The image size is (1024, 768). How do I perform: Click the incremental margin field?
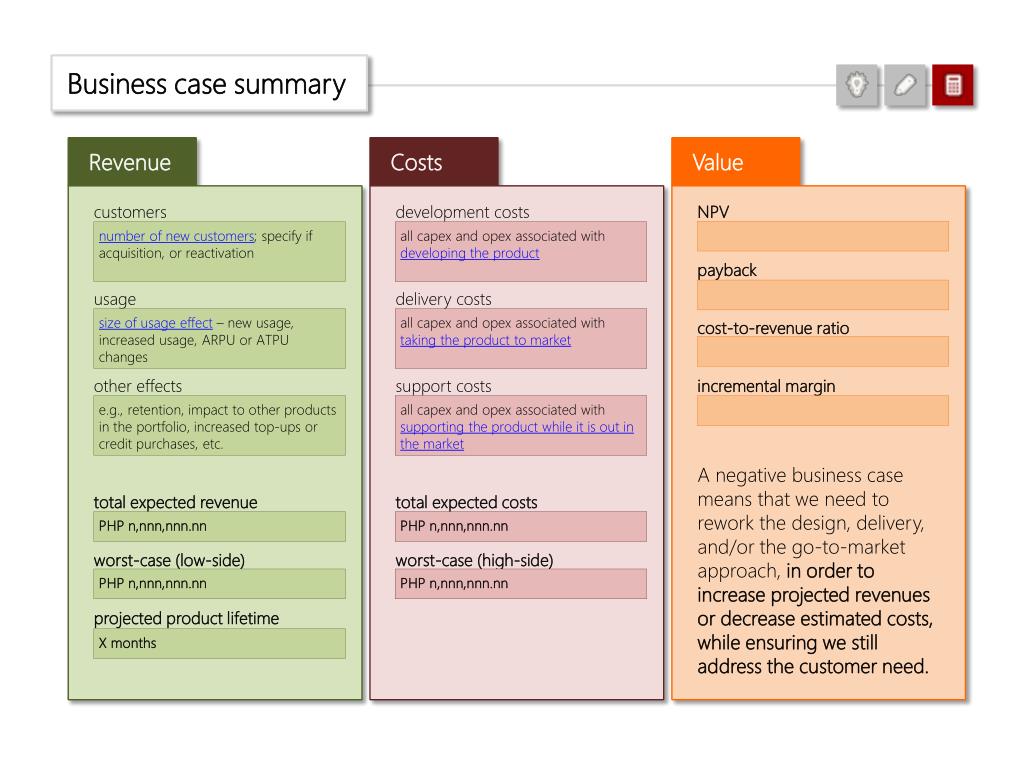[x=823, y=410]
